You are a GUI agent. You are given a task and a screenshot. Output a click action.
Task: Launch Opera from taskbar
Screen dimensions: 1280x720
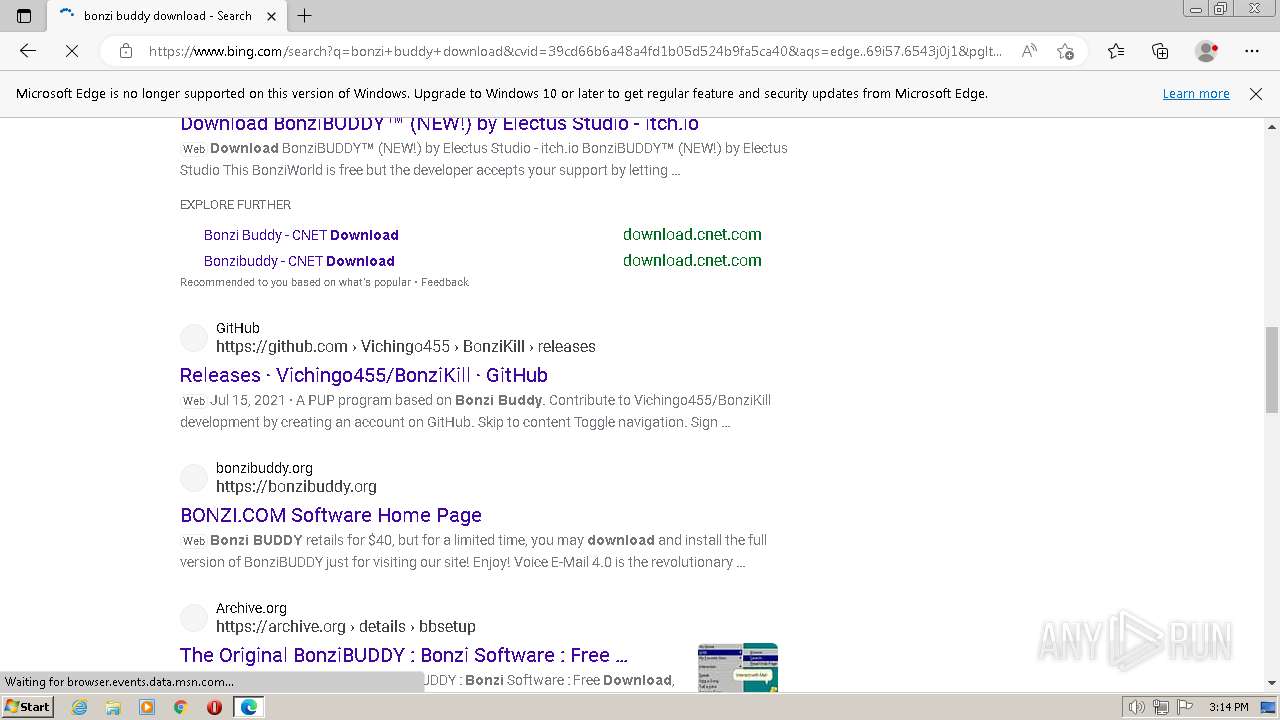point(214,707)
